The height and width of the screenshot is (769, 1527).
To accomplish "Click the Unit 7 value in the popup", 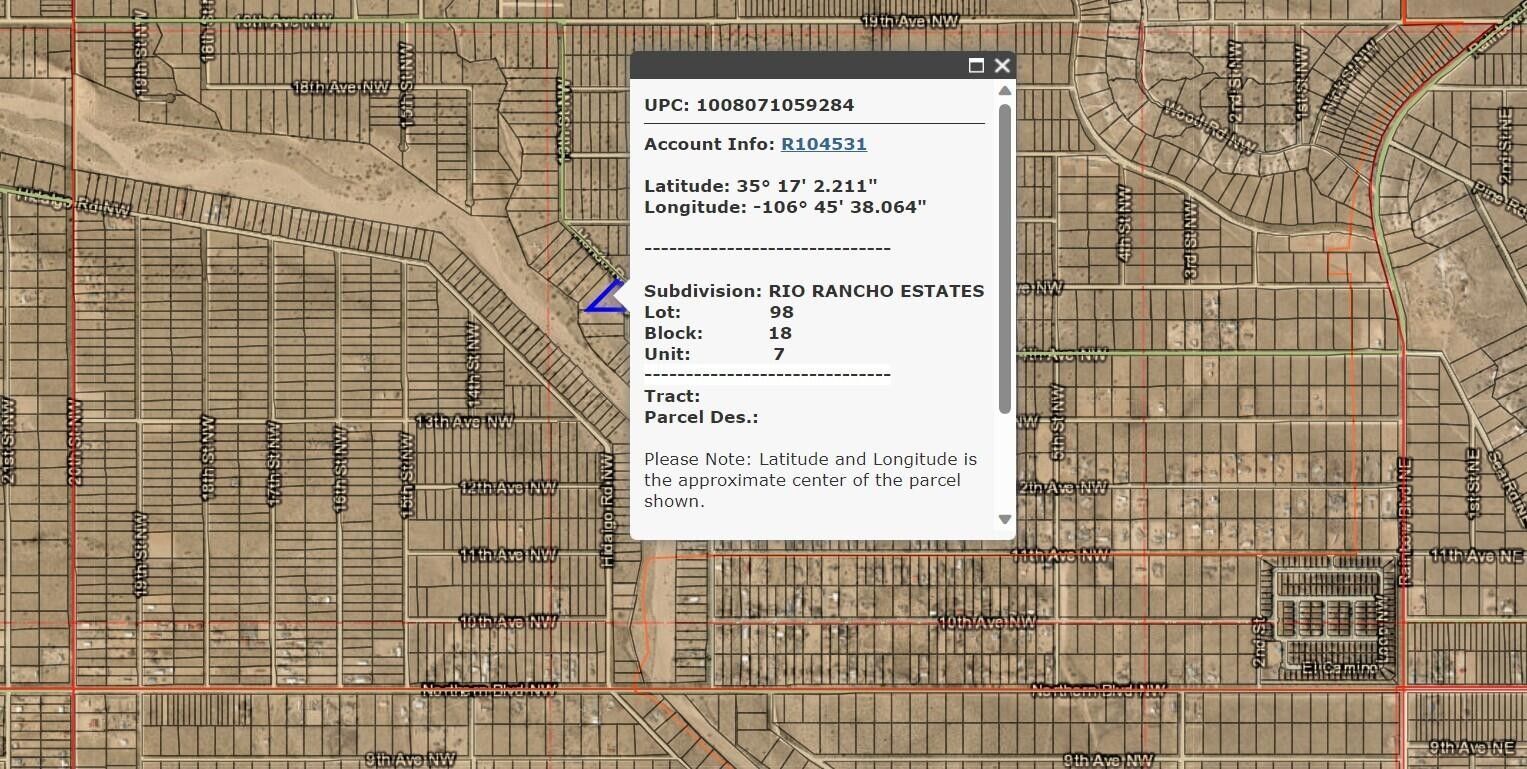I will [779, 353].
